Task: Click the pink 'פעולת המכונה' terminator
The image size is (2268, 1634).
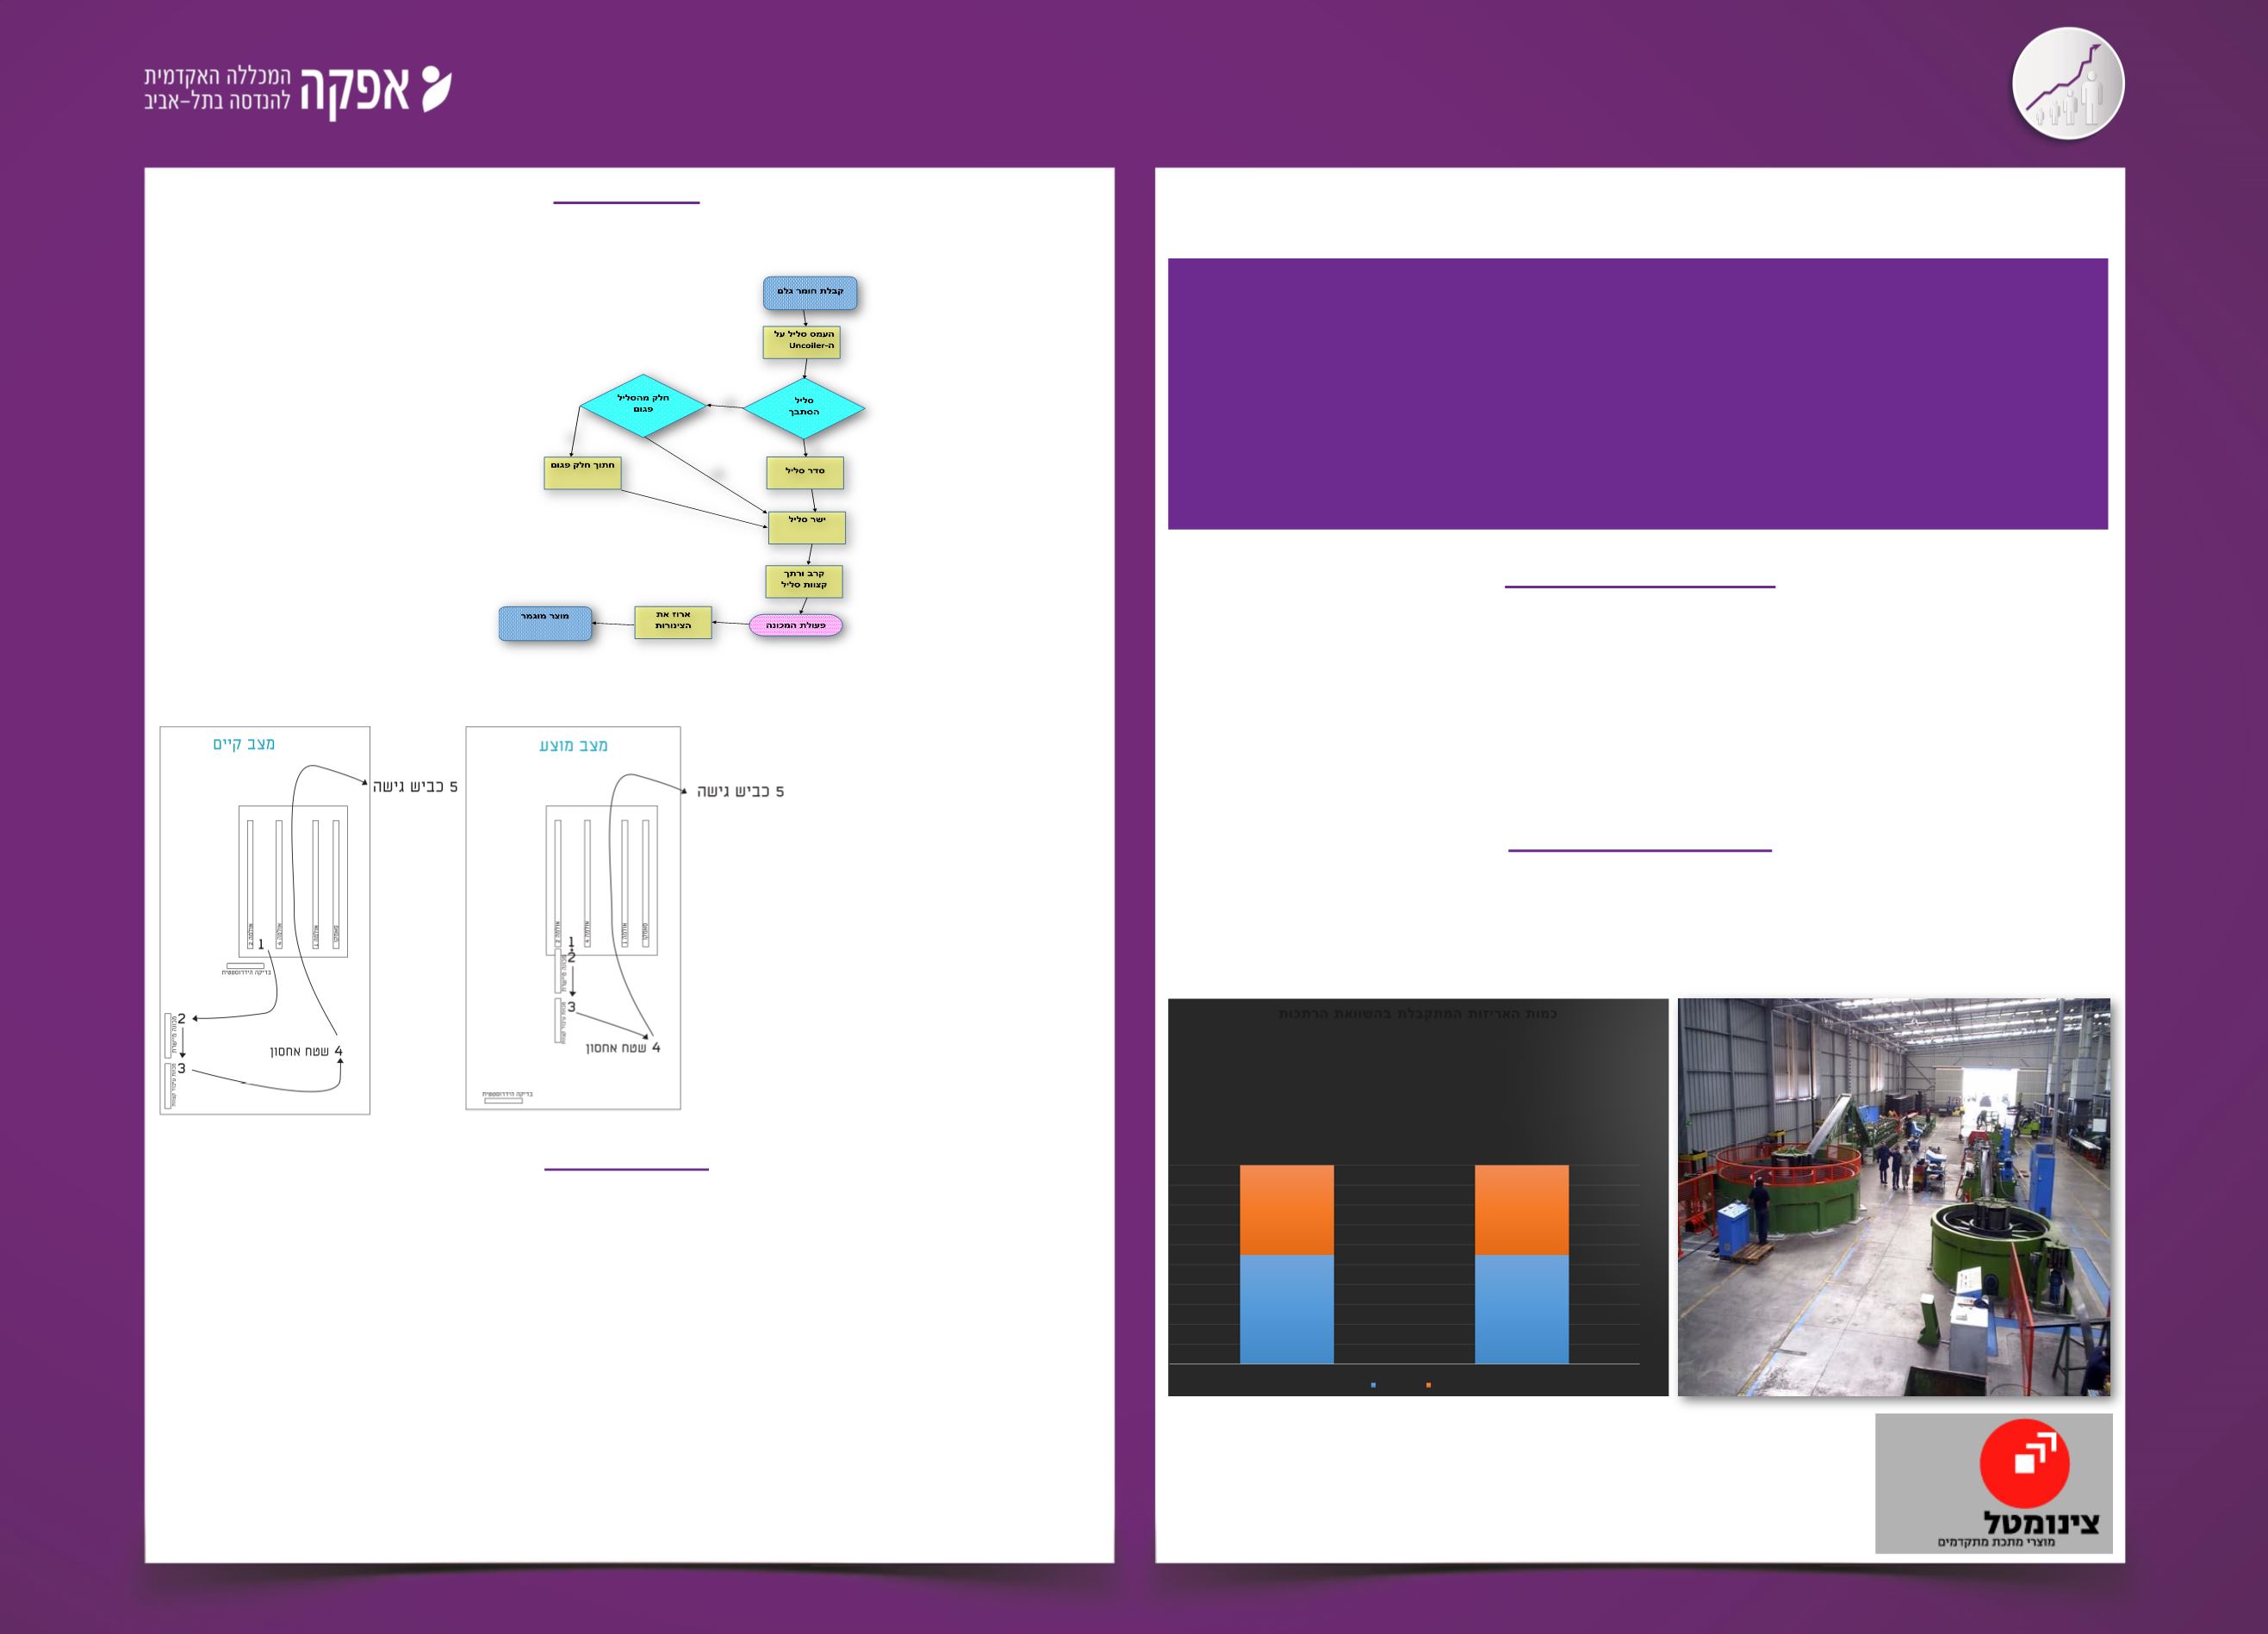Action: click(x=796, y=625)
